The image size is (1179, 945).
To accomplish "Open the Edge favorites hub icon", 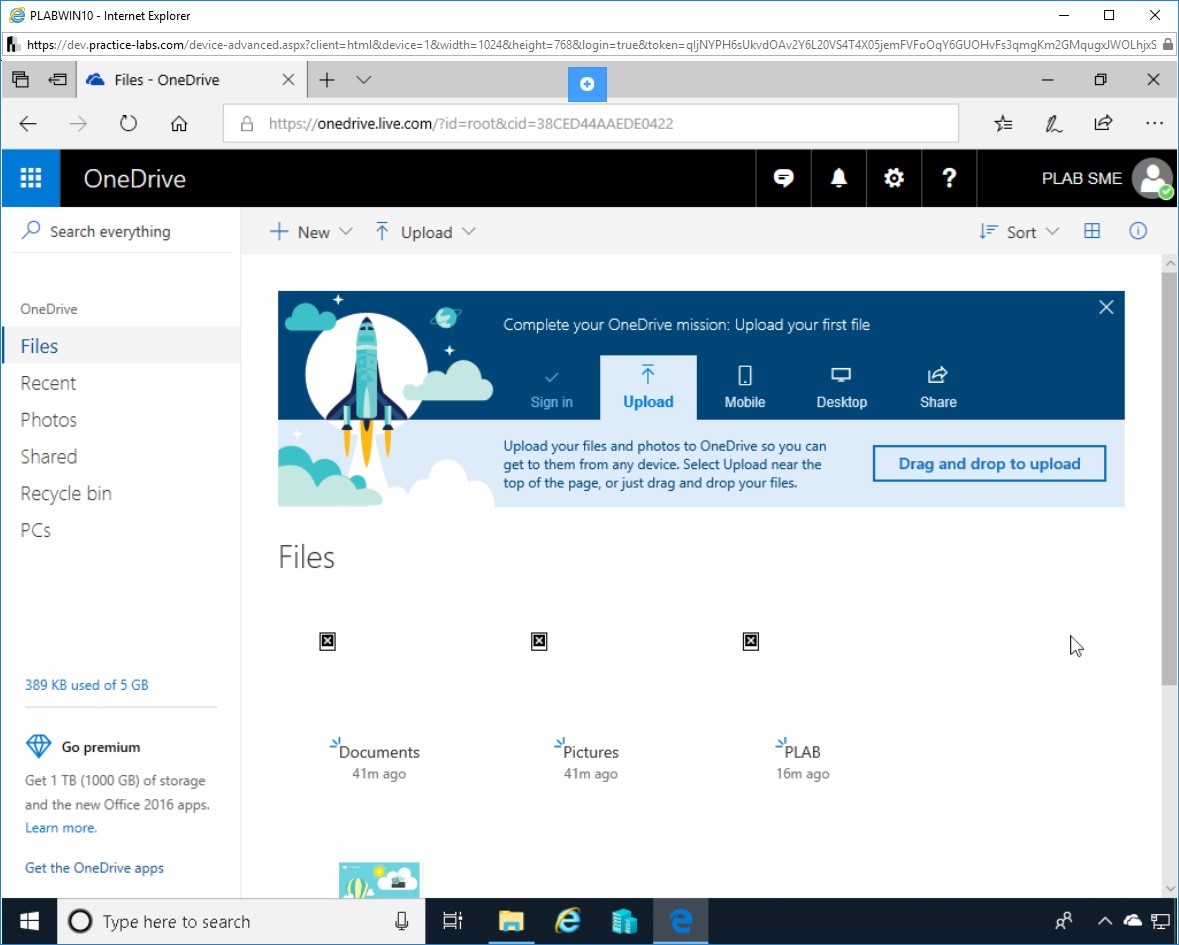I will point(1003,123).
